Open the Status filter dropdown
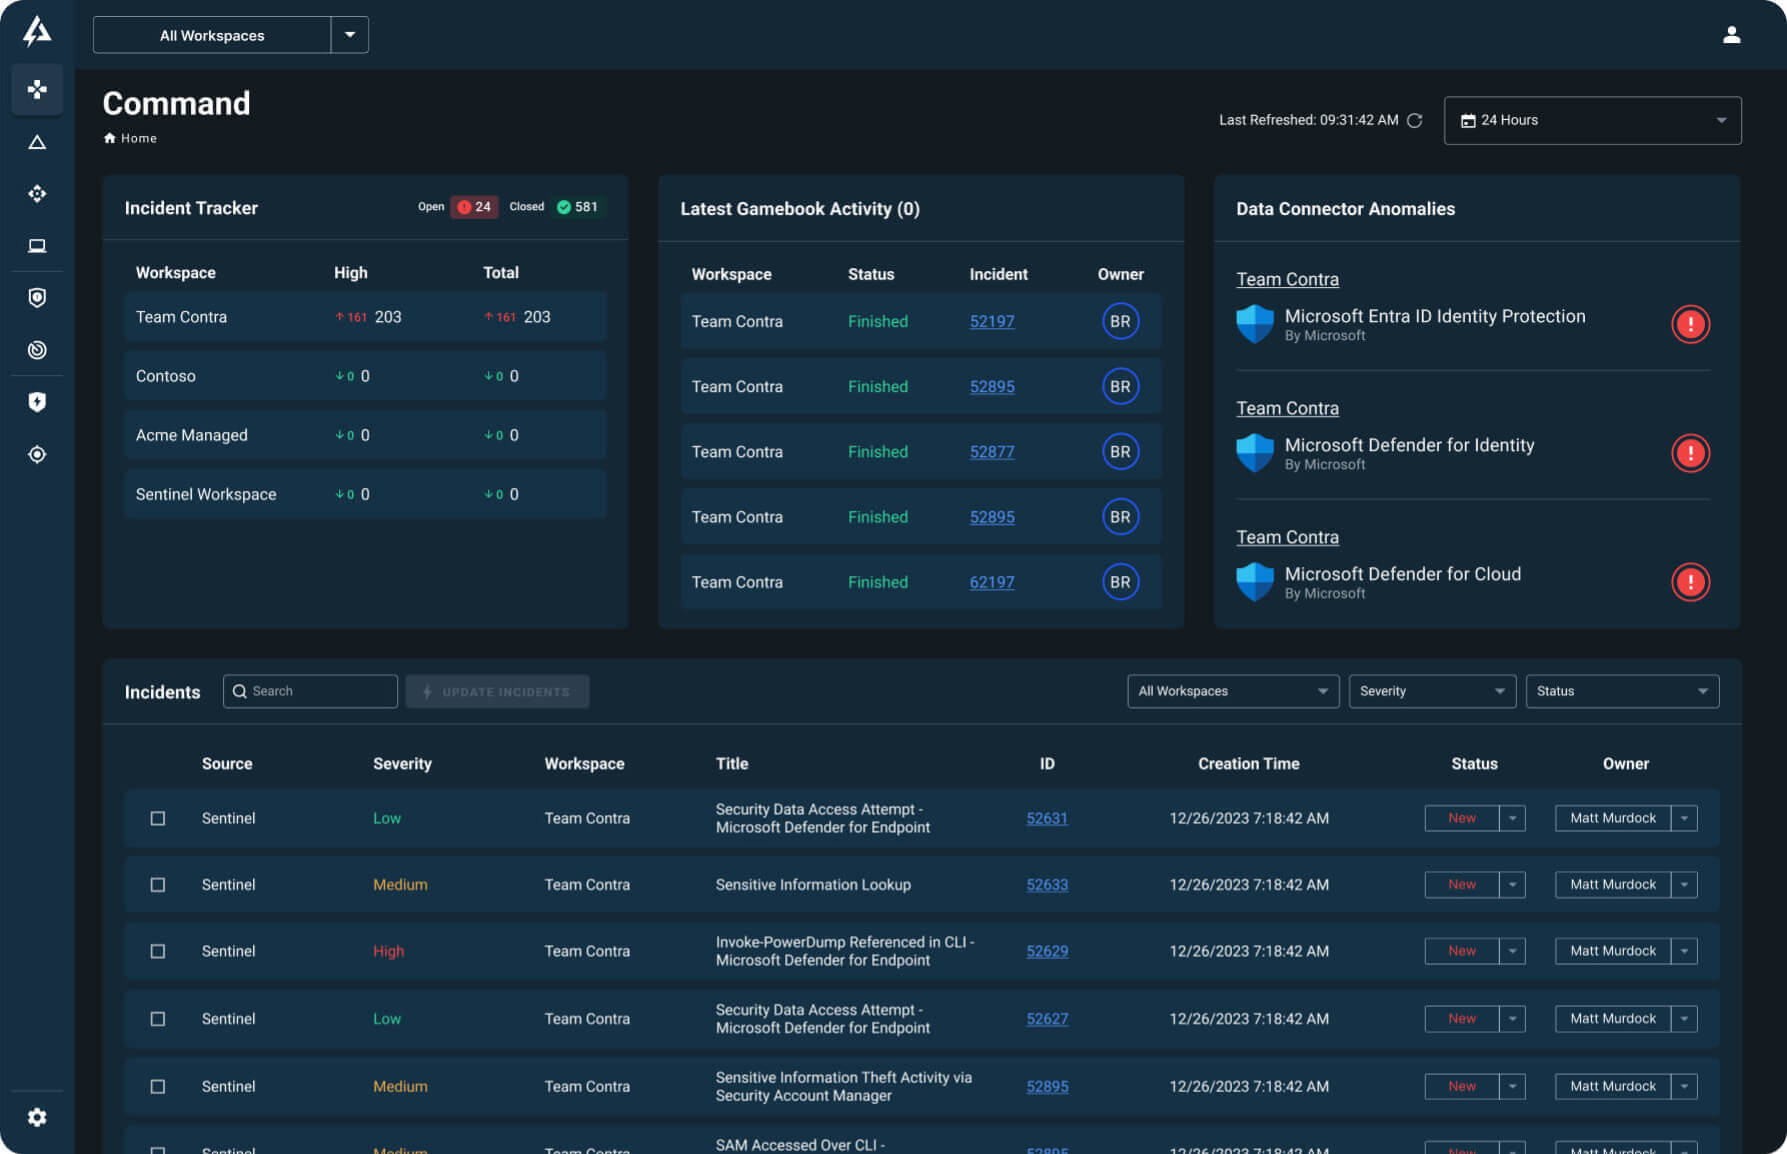This screenshot has width=1787, height=1154. [x=1621, y=691]
